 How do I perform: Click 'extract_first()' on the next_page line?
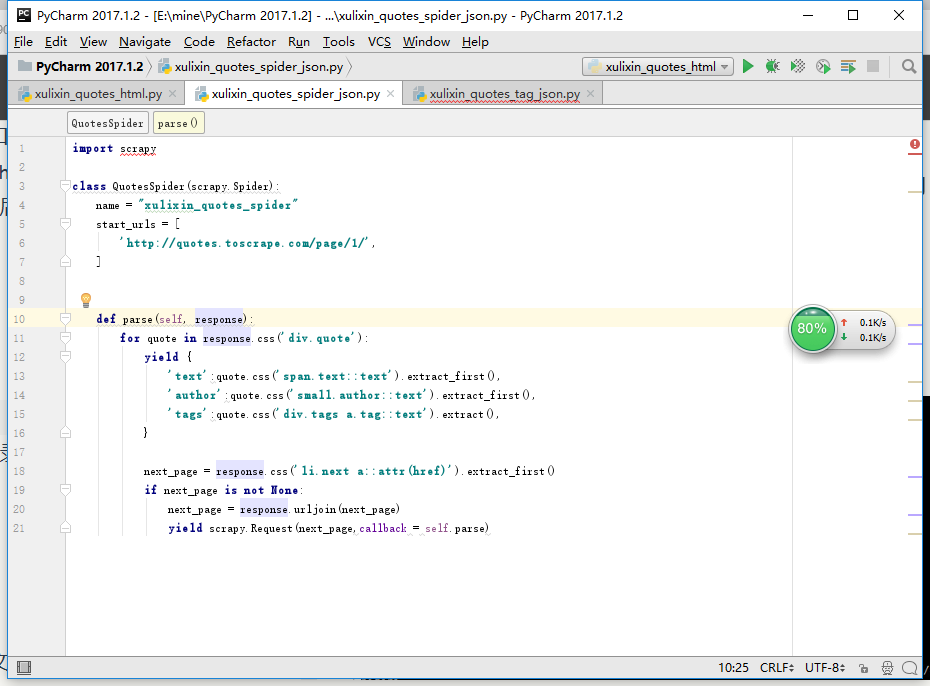[511, 471]
